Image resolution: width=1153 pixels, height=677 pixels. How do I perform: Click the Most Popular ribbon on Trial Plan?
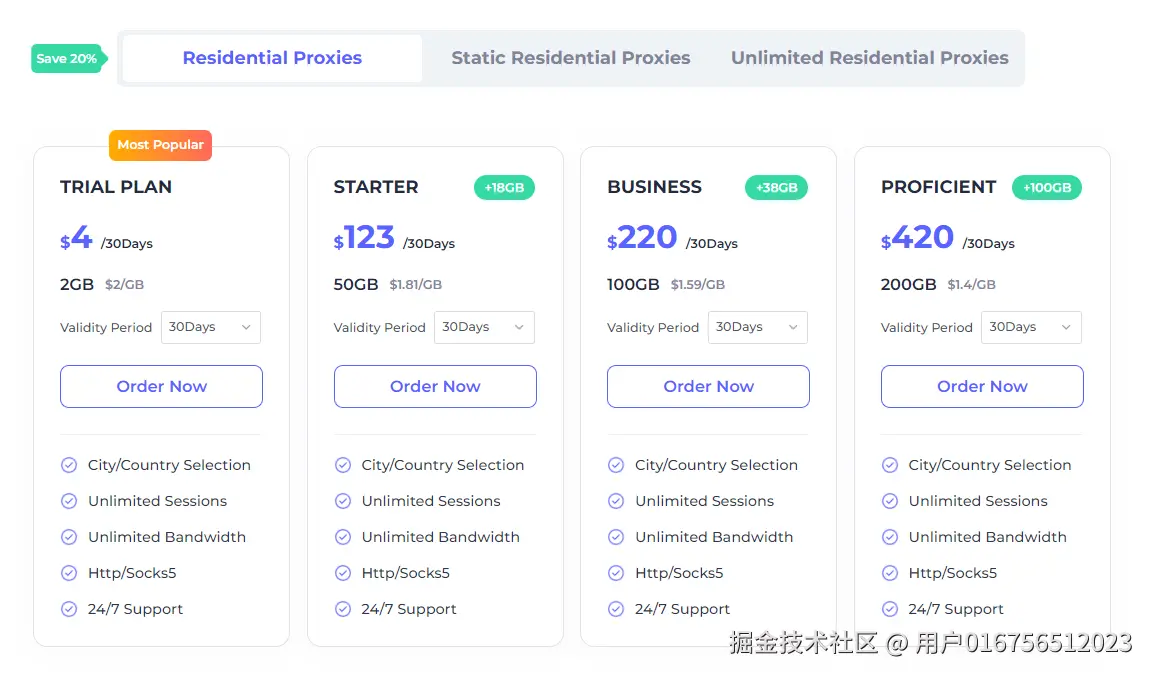pyautogui.click(x=160, y=145)
